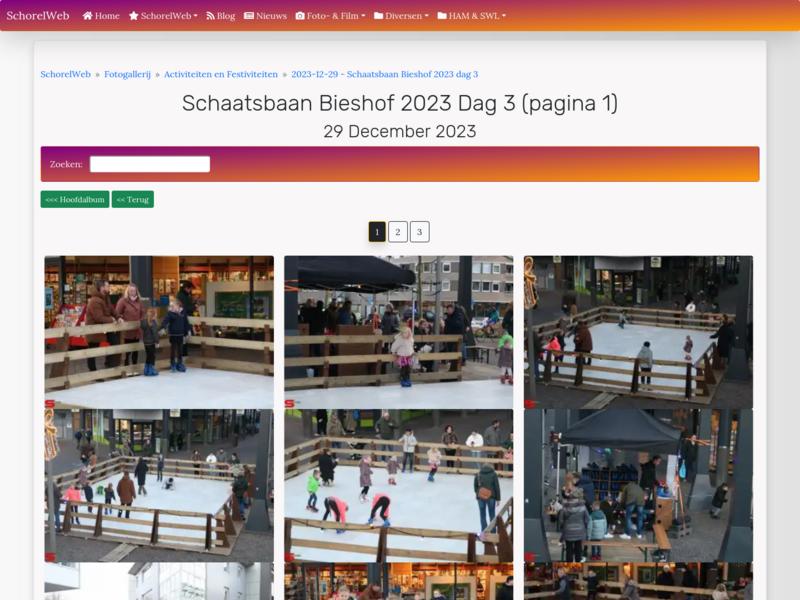Select pagination page 1

[377, 232]
